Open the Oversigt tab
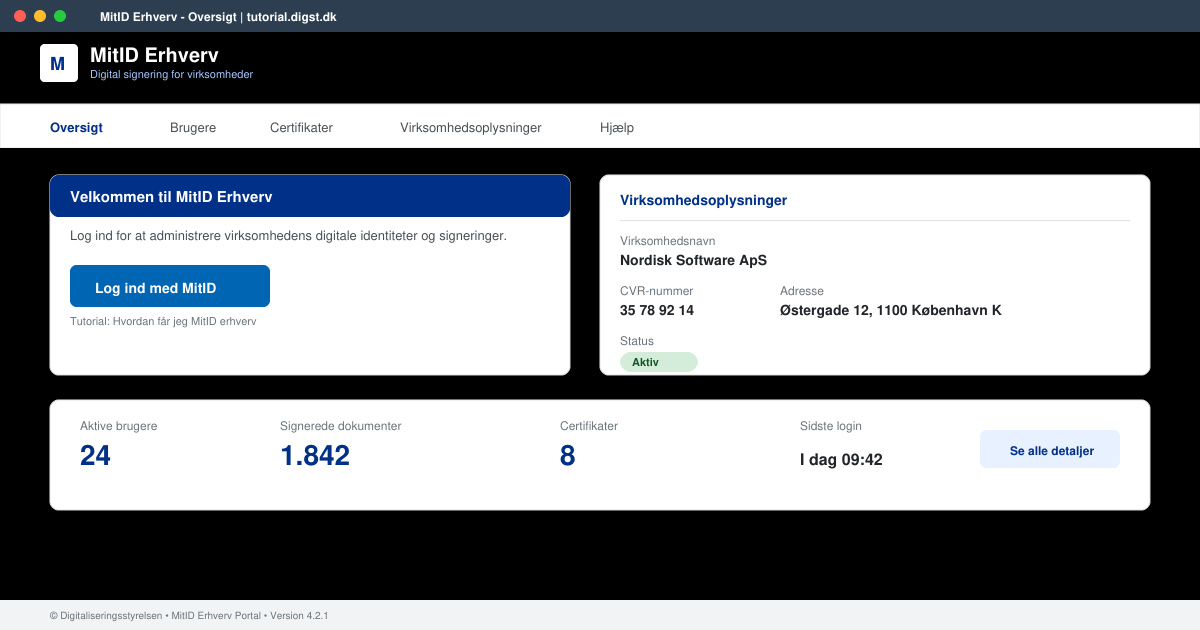Viewport: 1200px width, 630px height. [x=76, y=128]
